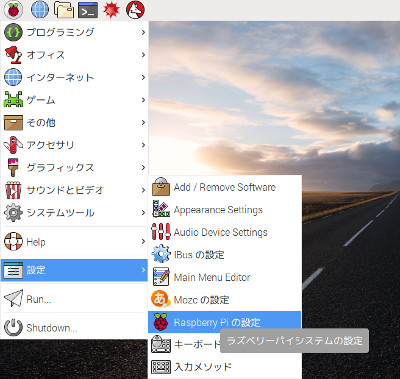Expand the その他 submenu arrow
400x379 pixels.
pos(143,122)
